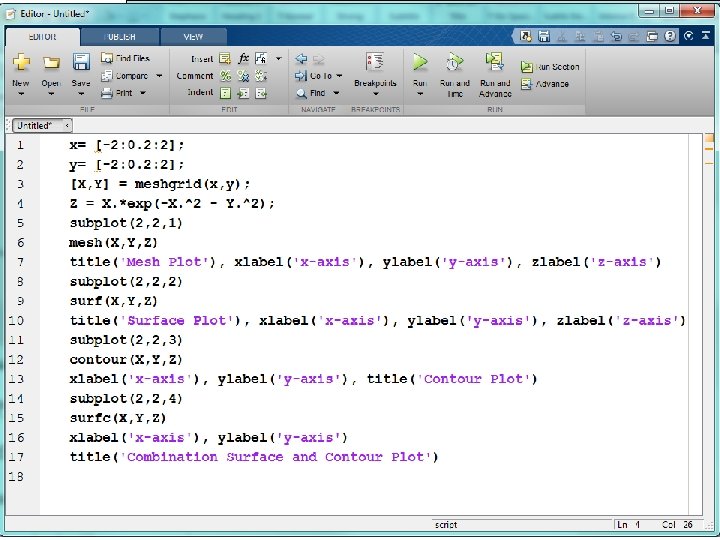Screen dimensions: 720x540
Task: Open the New dropdown arrow
Action: 21,94
